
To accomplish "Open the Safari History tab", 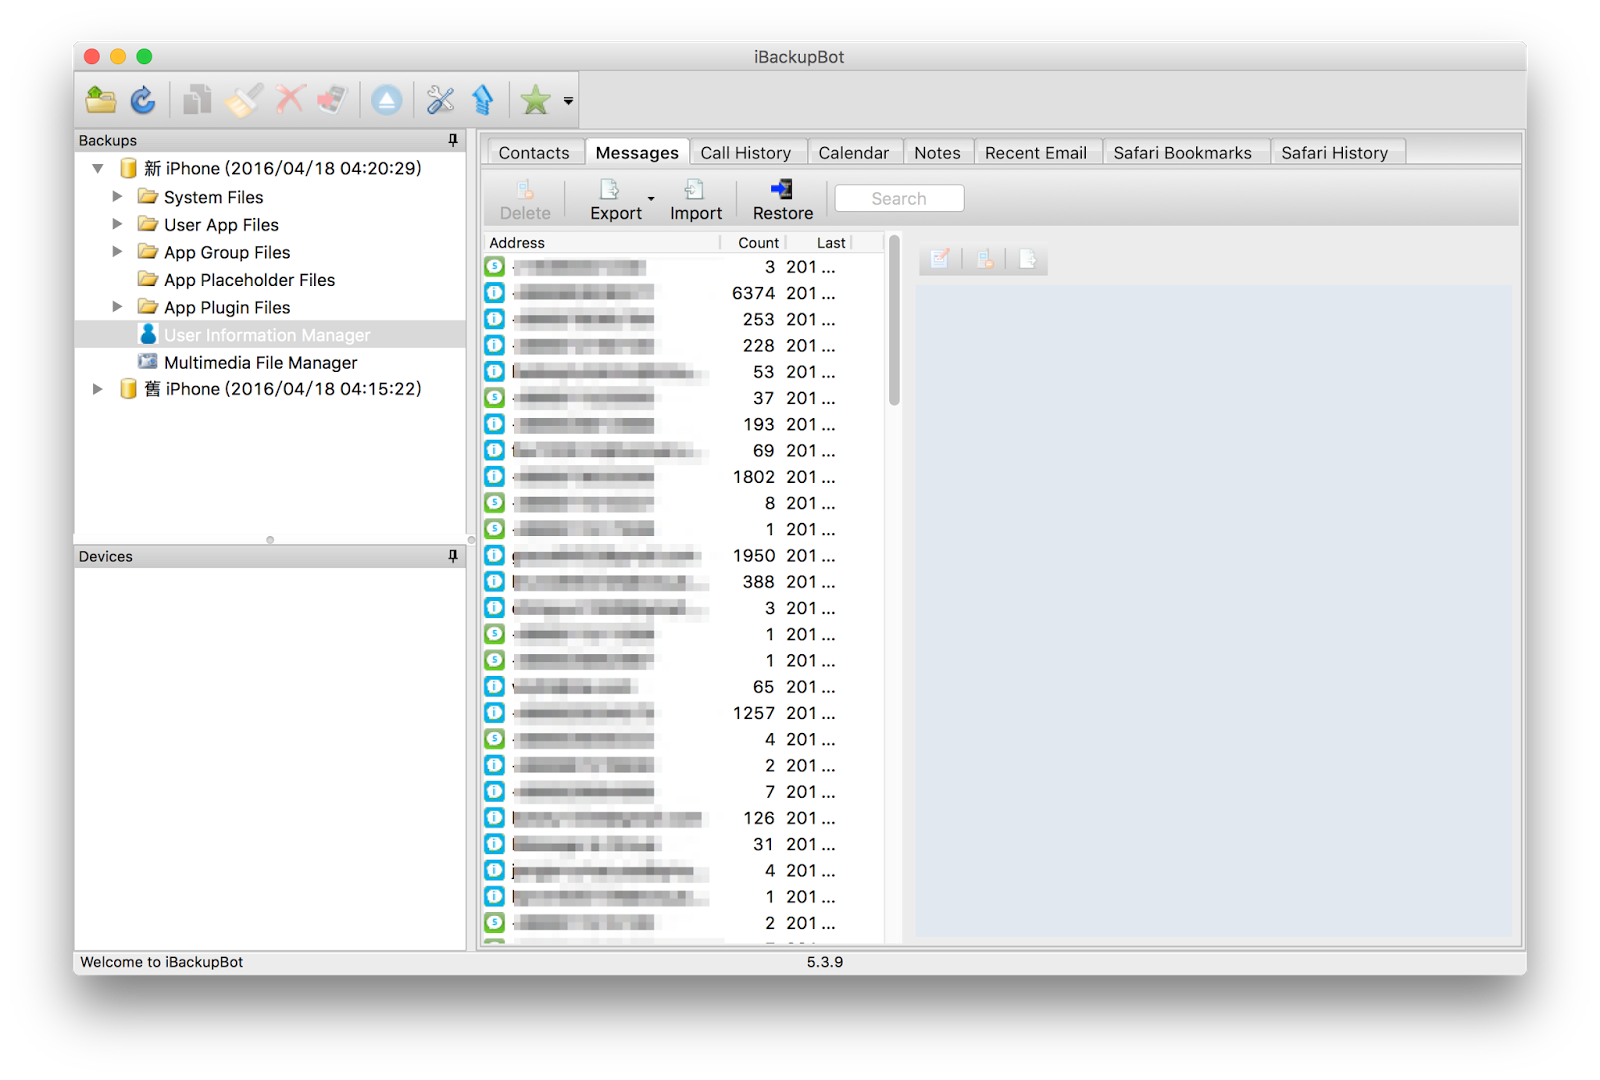I will 1335,153.
